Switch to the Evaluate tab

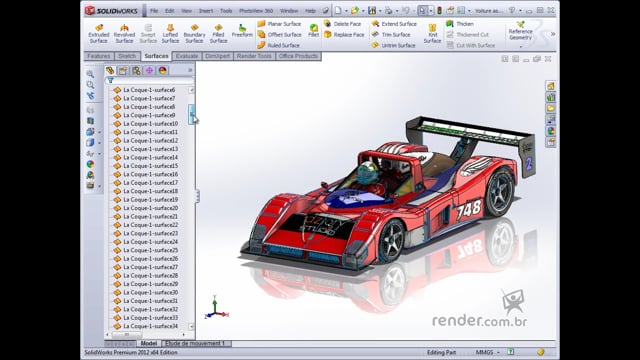[187, 56]
